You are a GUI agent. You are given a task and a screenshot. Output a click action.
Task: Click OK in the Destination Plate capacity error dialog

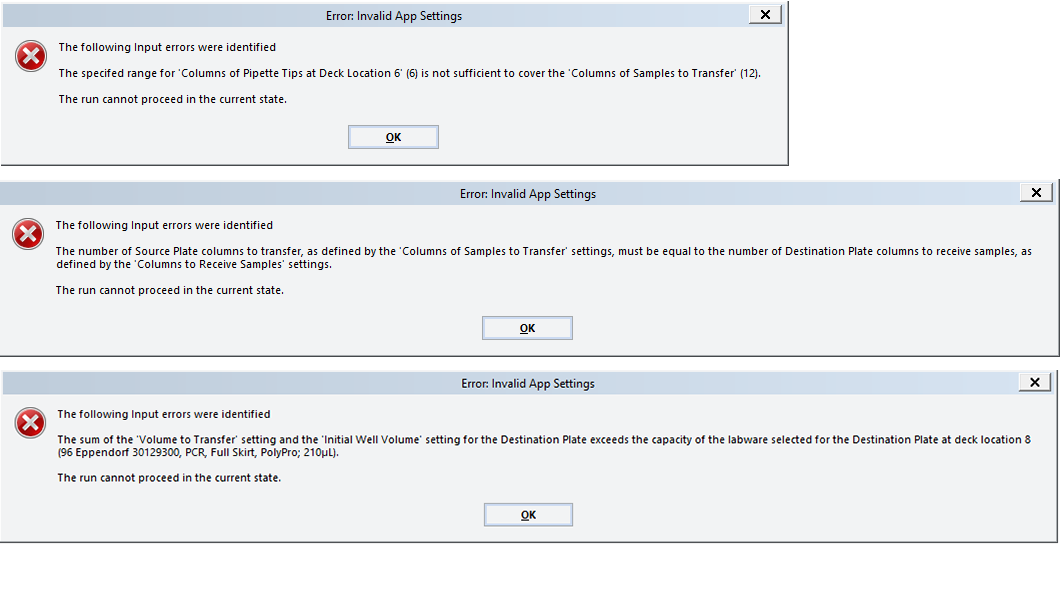point(528,515)
